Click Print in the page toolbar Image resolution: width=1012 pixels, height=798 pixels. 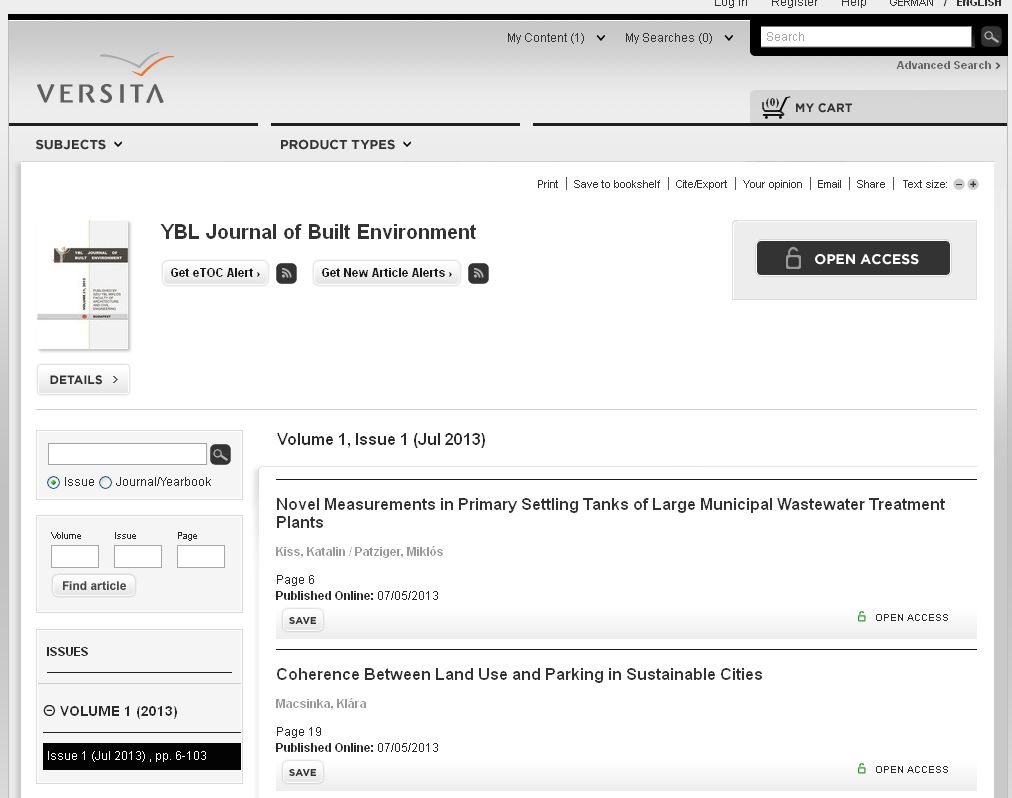pos(547,185)
